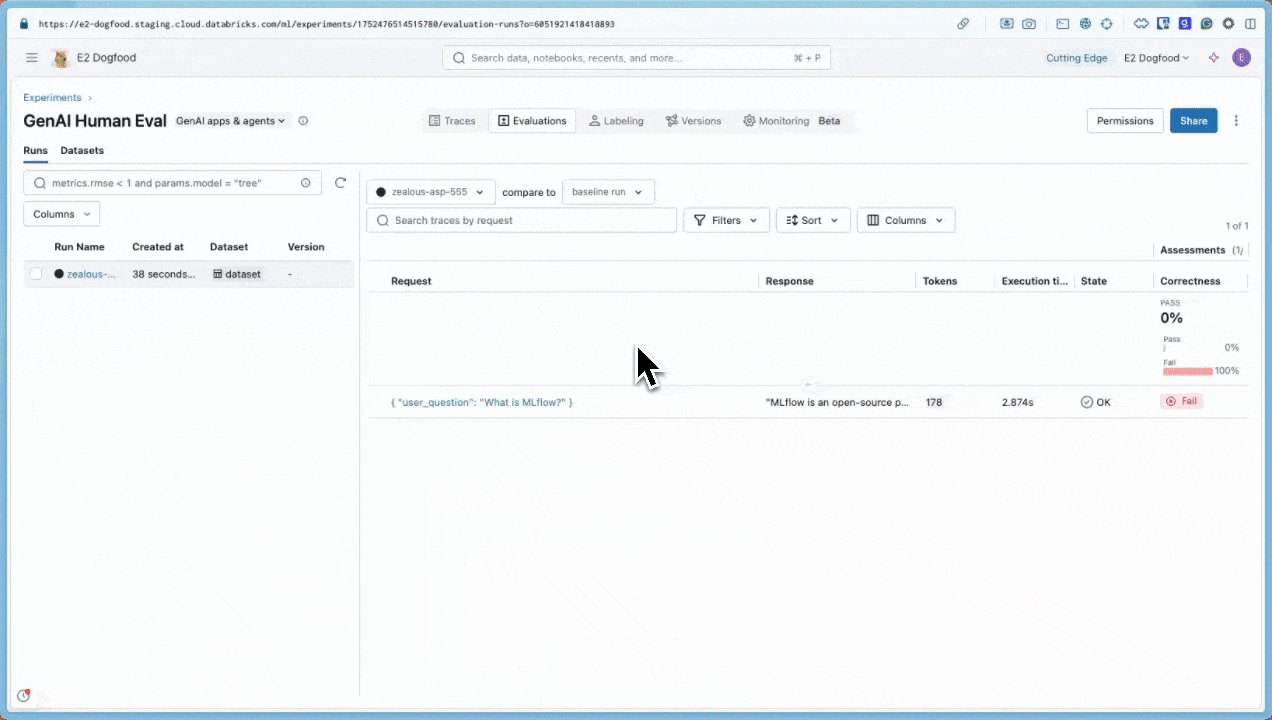Click the dataset cell in runs table
The width and height of the screenshot is (1272, 720).
(237, 274)
